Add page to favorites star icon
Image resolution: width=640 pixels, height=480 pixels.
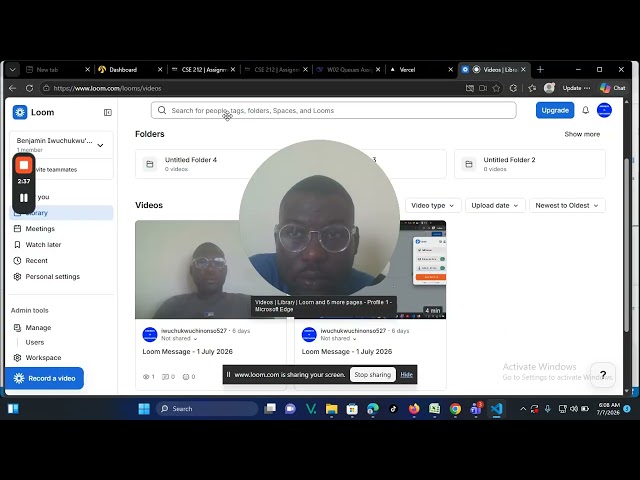pos(496,88)
